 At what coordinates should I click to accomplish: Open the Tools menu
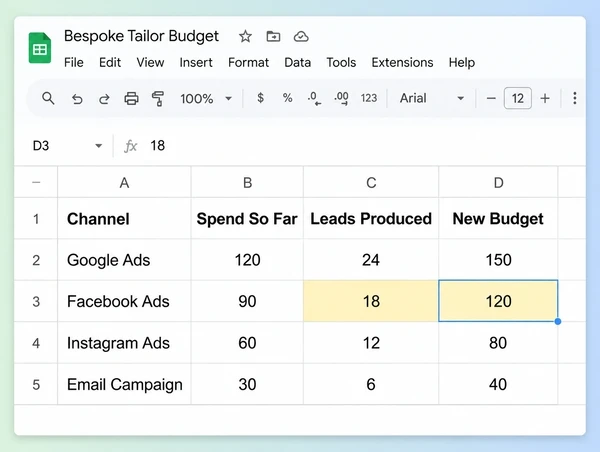(x=341, y=62)
